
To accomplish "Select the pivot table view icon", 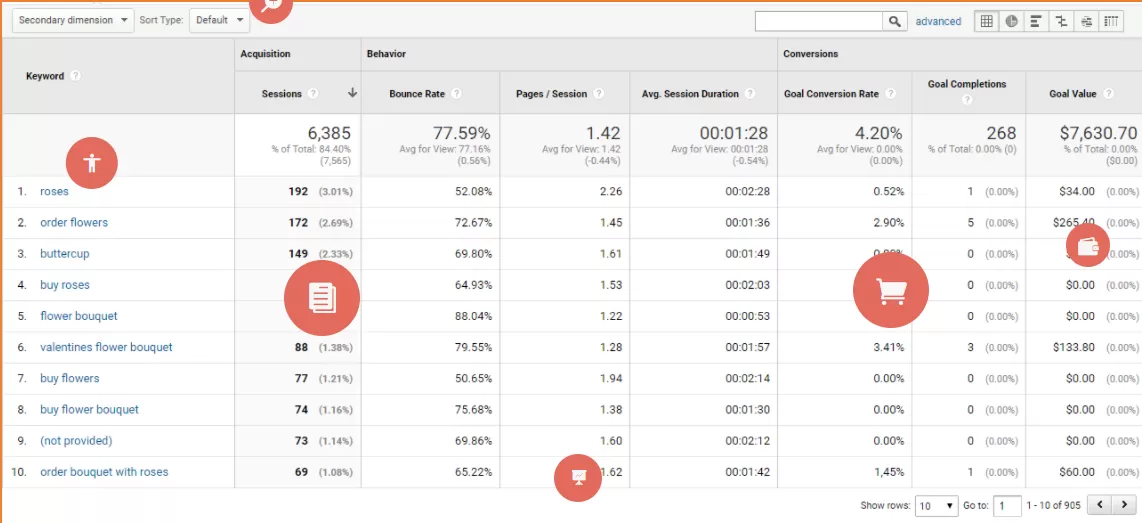I will (x=1112, y=21).
